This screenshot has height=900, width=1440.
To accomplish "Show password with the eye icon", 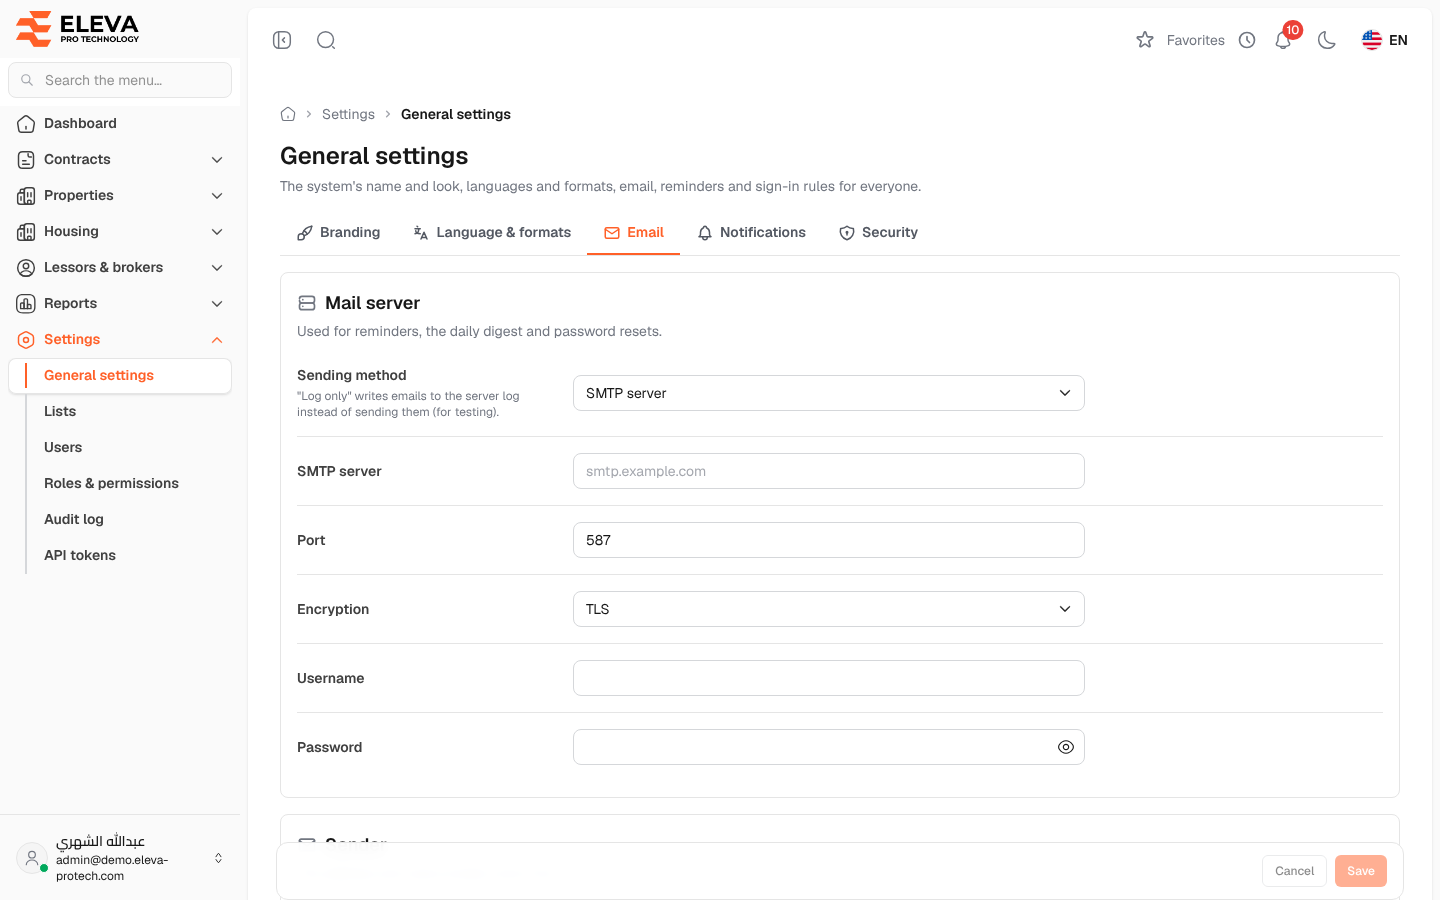I will pyautogui.click(x=1066, y=747).
